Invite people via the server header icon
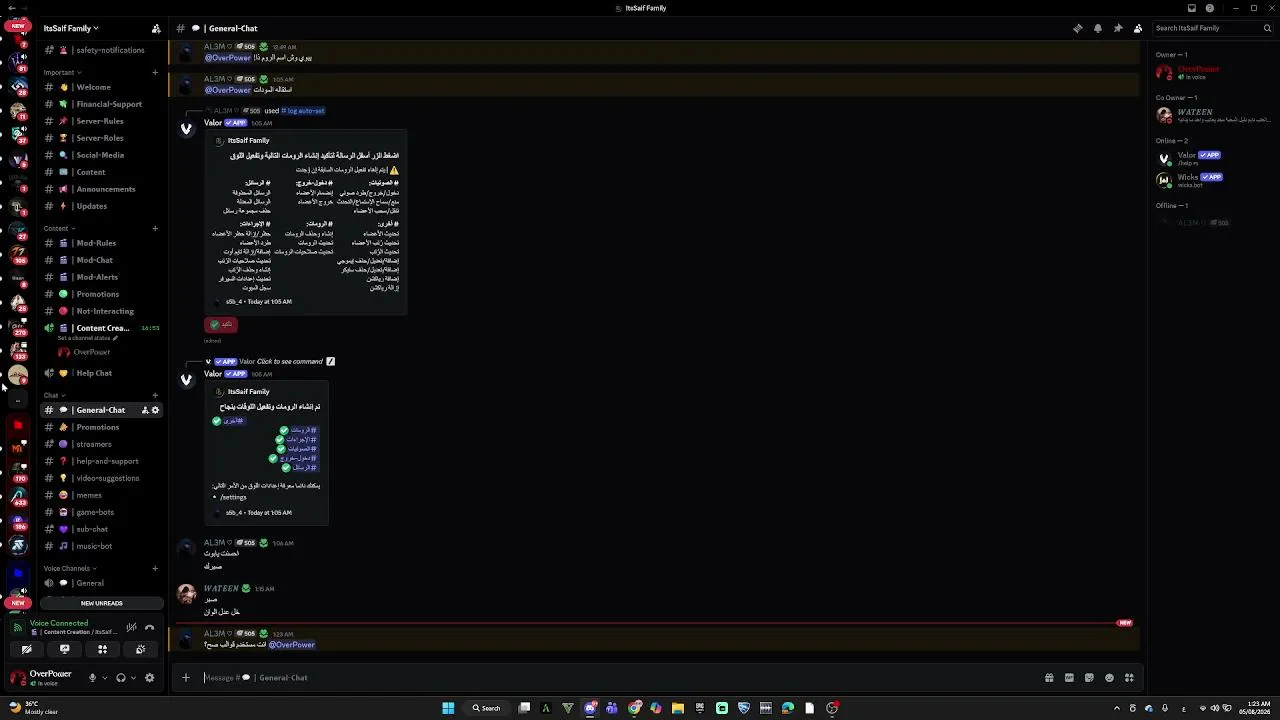This screenshot has height=720, width=1280. (156, 28)
